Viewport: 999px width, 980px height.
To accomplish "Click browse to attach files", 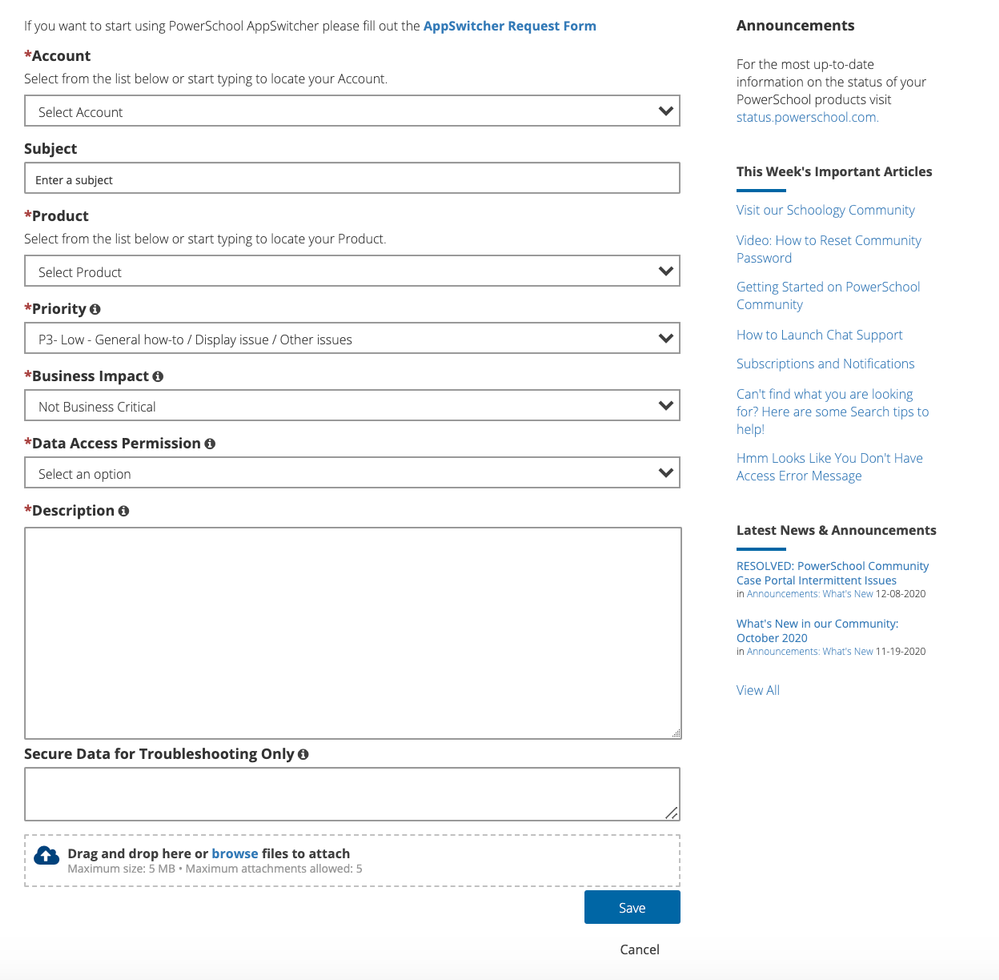I will [x=234, y=853].
